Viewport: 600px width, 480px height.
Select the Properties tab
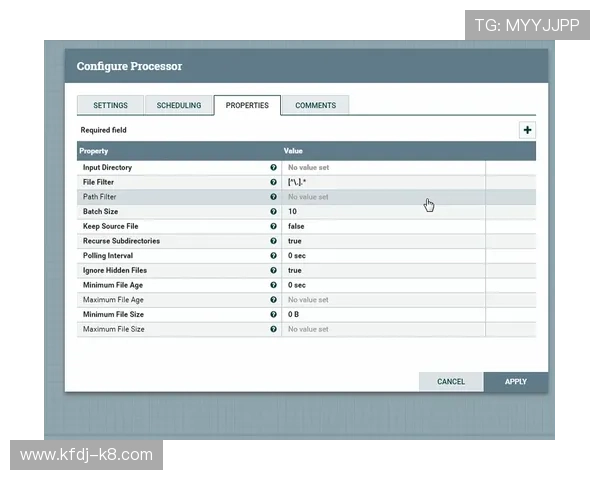click(x=247, y=105)
